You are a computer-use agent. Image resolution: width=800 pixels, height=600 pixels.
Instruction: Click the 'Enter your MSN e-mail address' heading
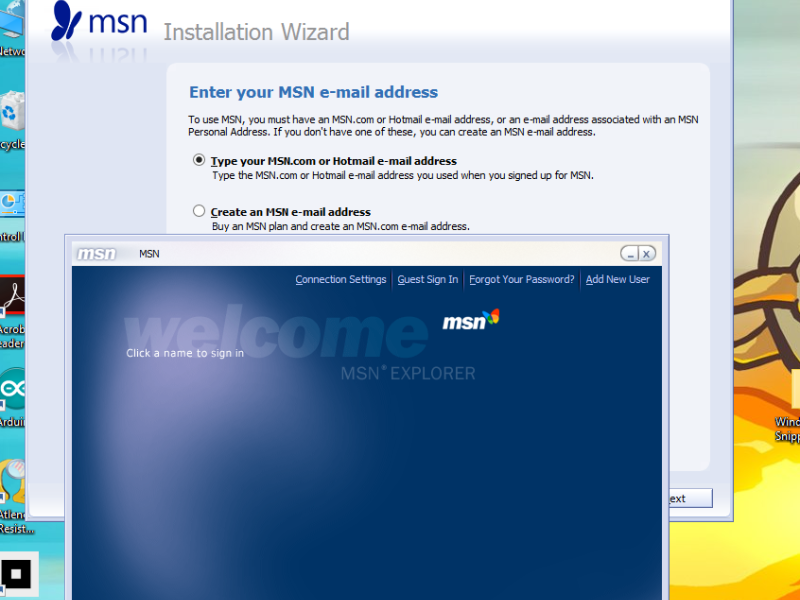(313, 92)
